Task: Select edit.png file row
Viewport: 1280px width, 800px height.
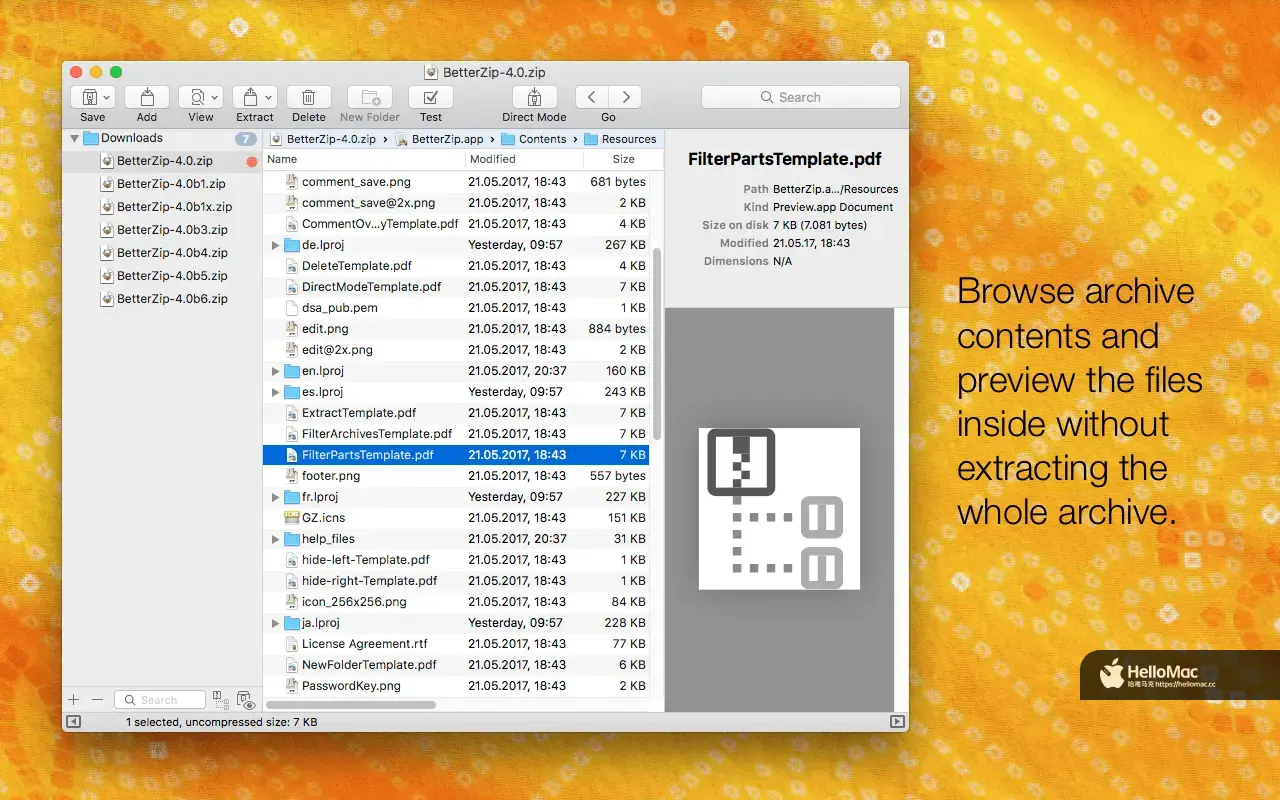Action: pyautogui.click(x=457, y=329)
